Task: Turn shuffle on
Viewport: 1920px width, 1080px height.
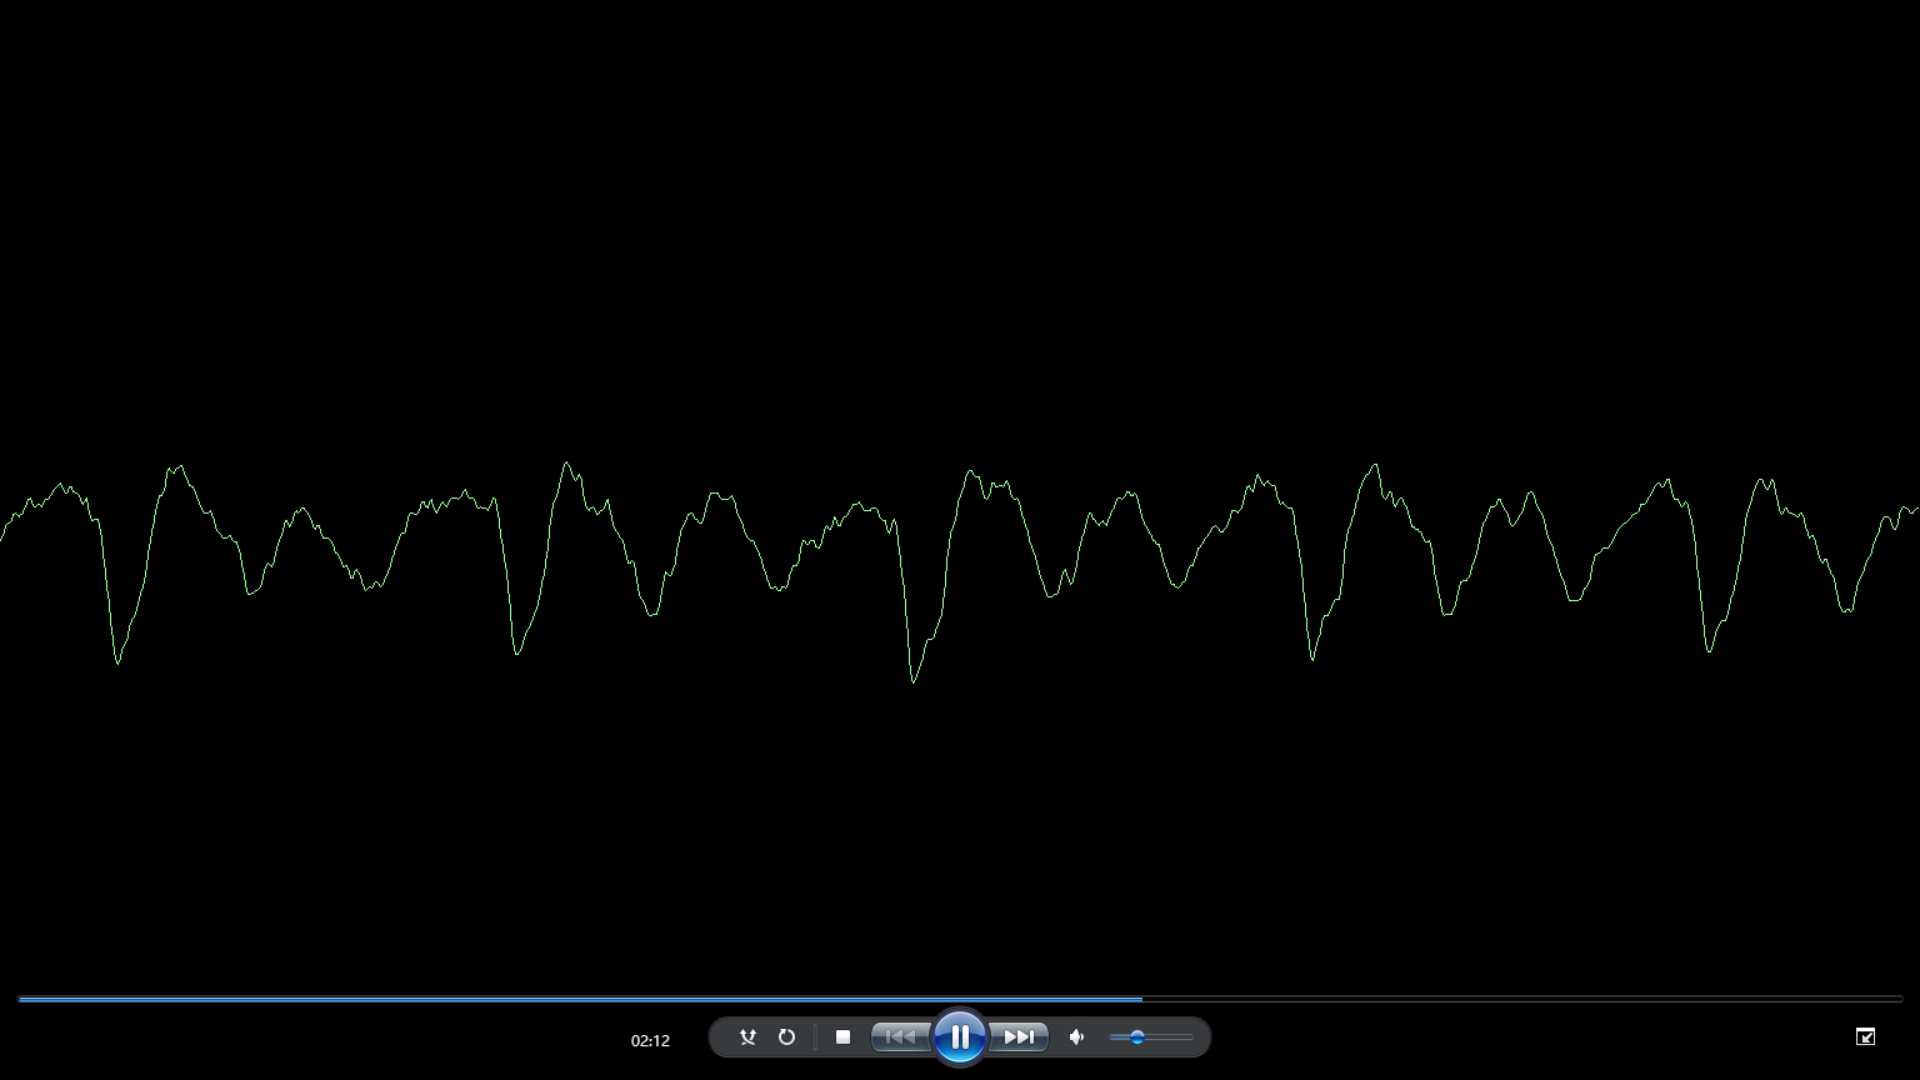Action: pos(747,1037)
